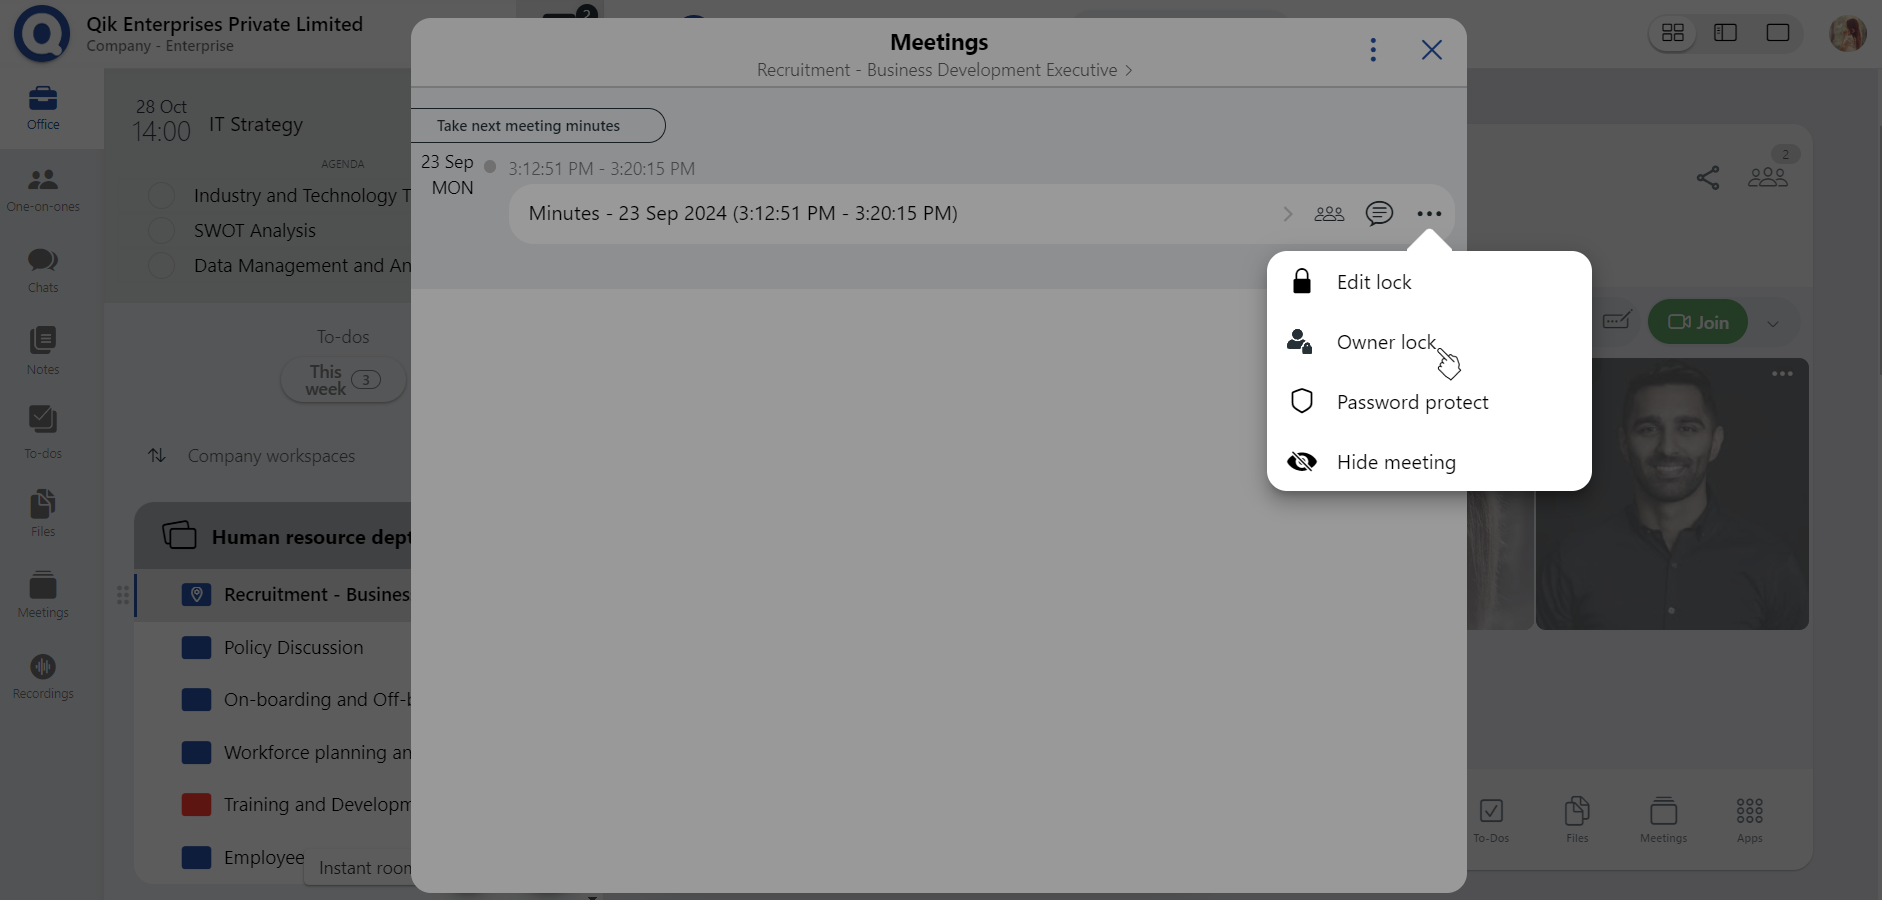Screen dimensions: 1882x900
Task: Select Hide meeting option
Action: click(x=1395, y=462)
